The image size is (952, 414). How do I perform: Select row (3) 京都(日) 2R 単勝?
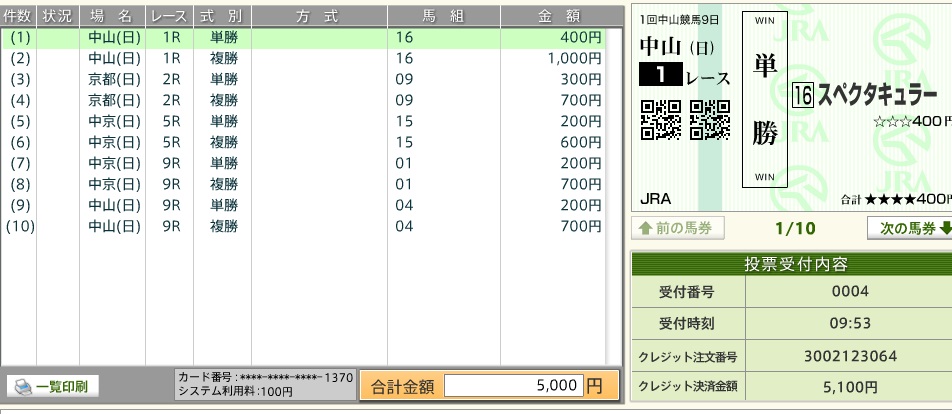[x=303, y=80]
